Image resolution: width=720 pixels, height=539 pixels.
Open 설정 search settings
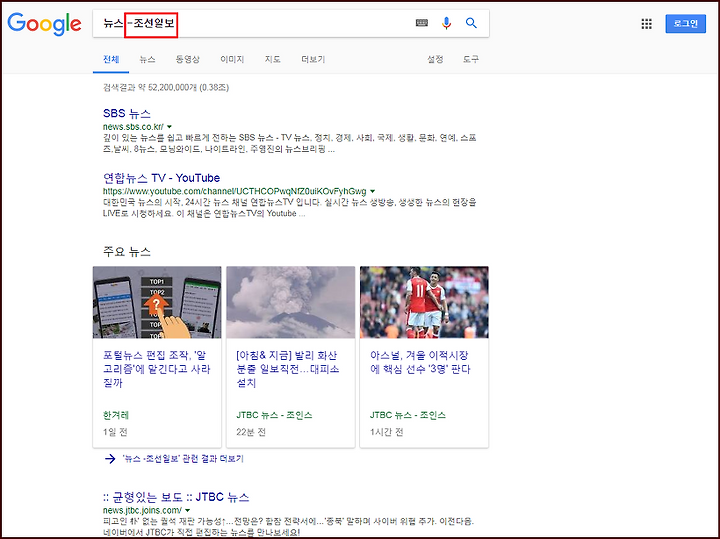click(435, 59)
